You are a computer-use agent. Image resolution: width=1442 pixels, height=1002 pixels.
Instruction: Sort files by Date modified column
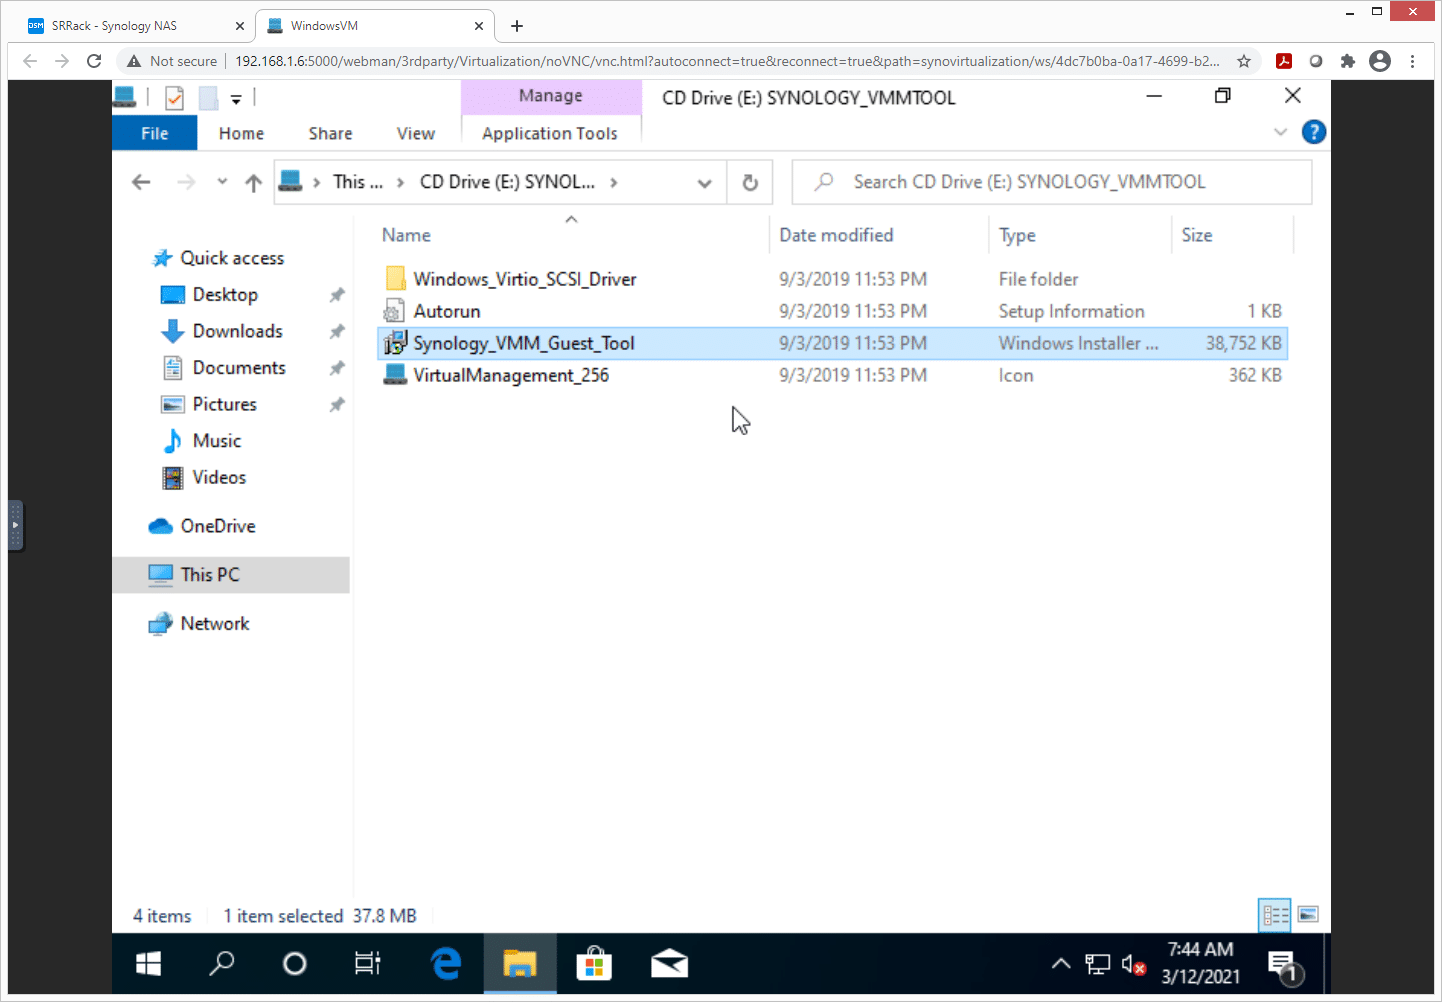[836, 235]
